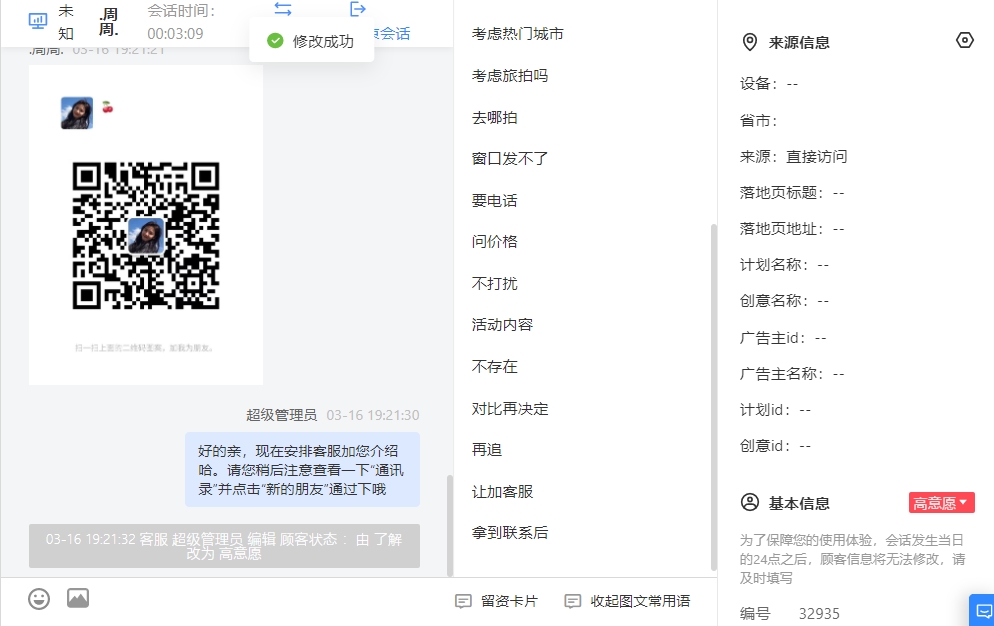Image resolution: width=994 pixels, height=626 pixels.
Task: Click the 落地页标题 field row
Action: 792,193
